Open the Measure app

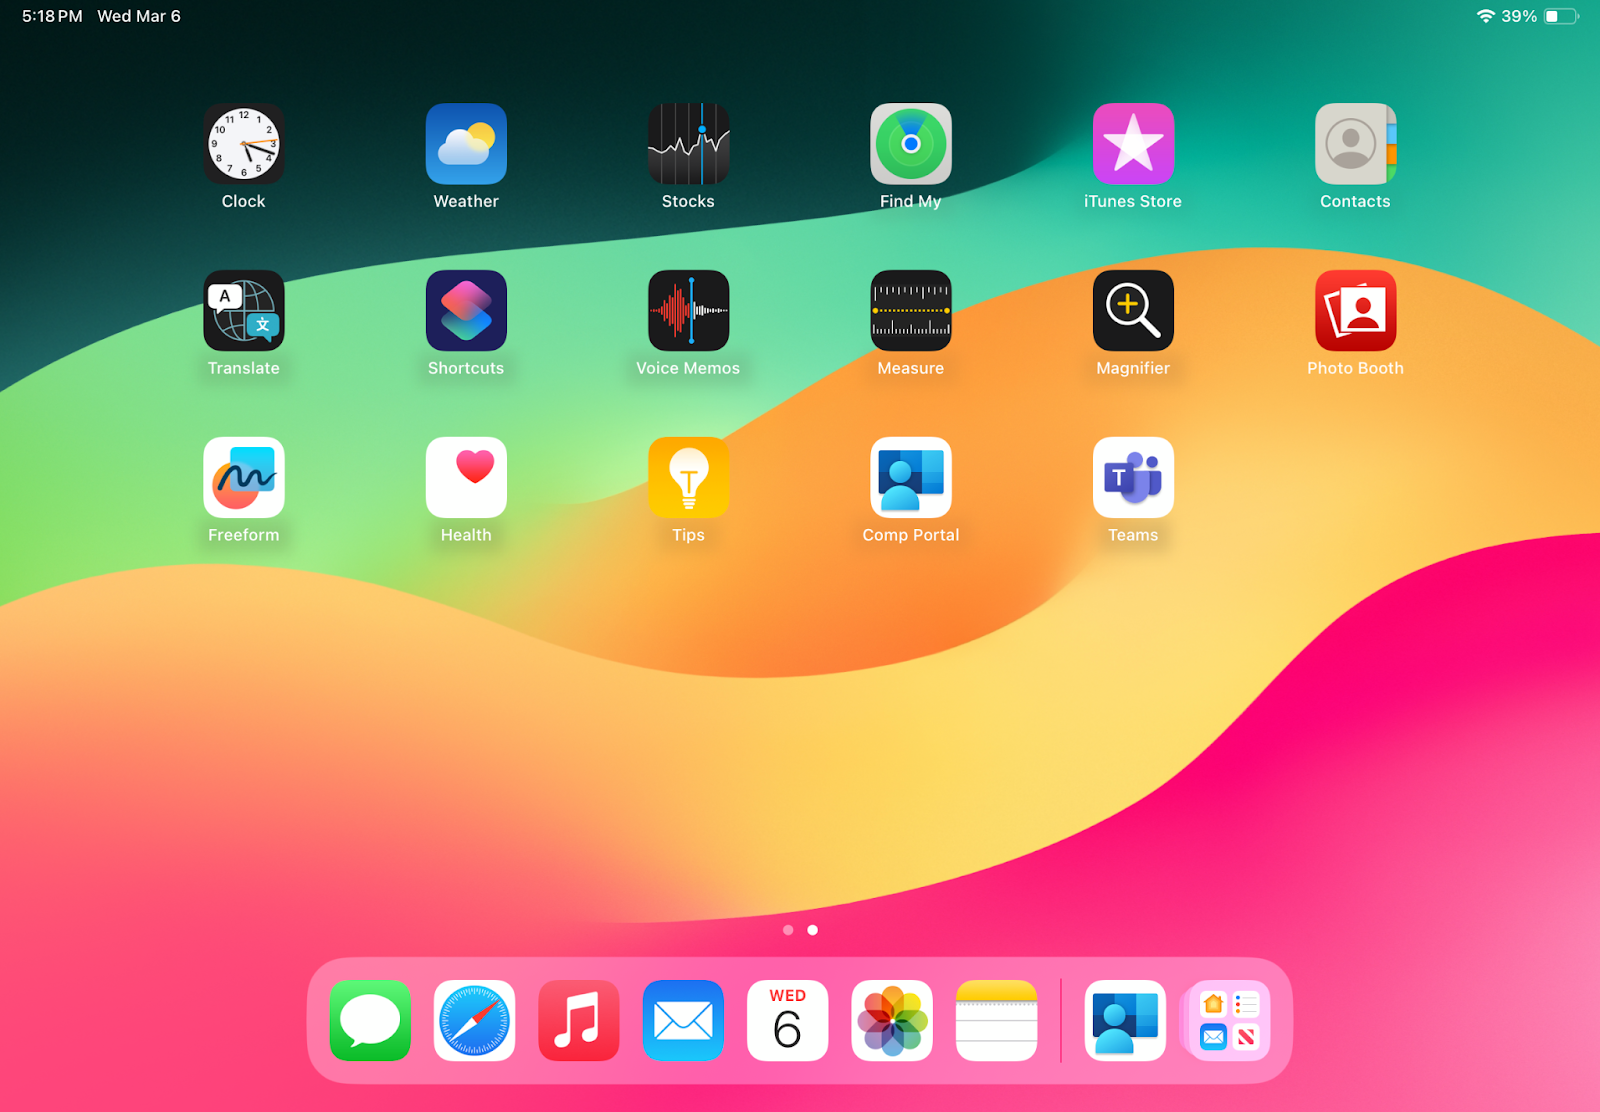pos(911,311)
